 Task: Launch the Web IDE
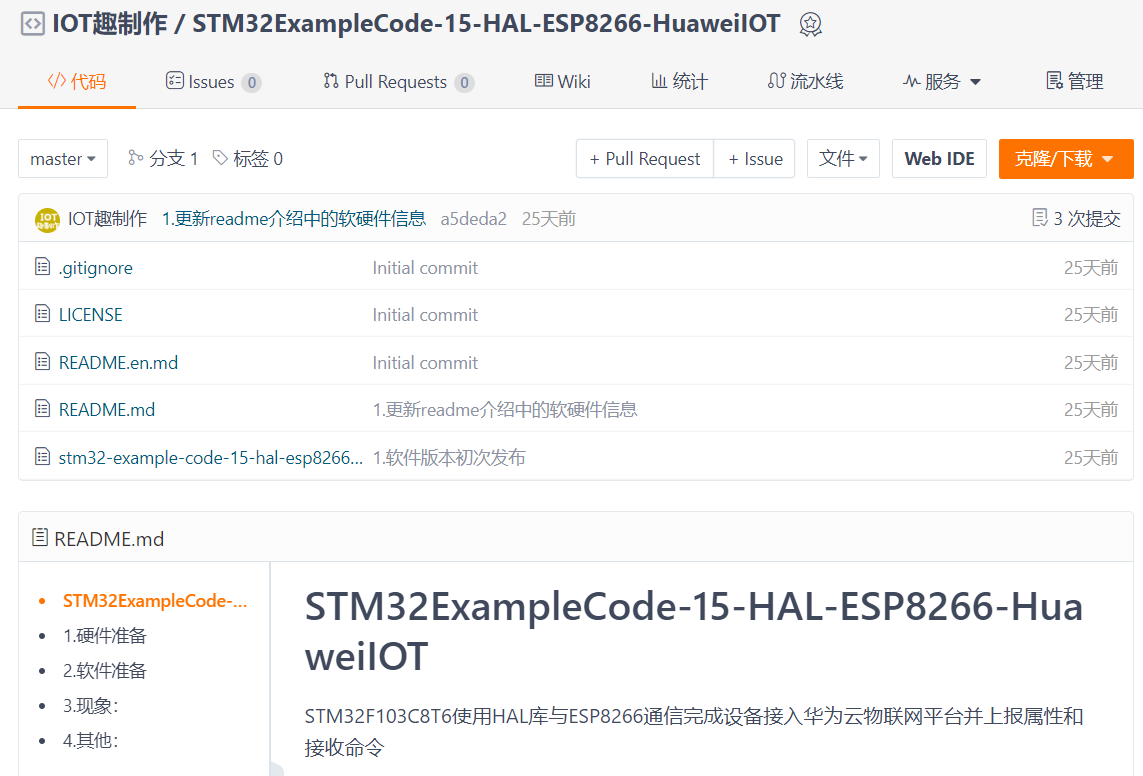tap(939, 159)
